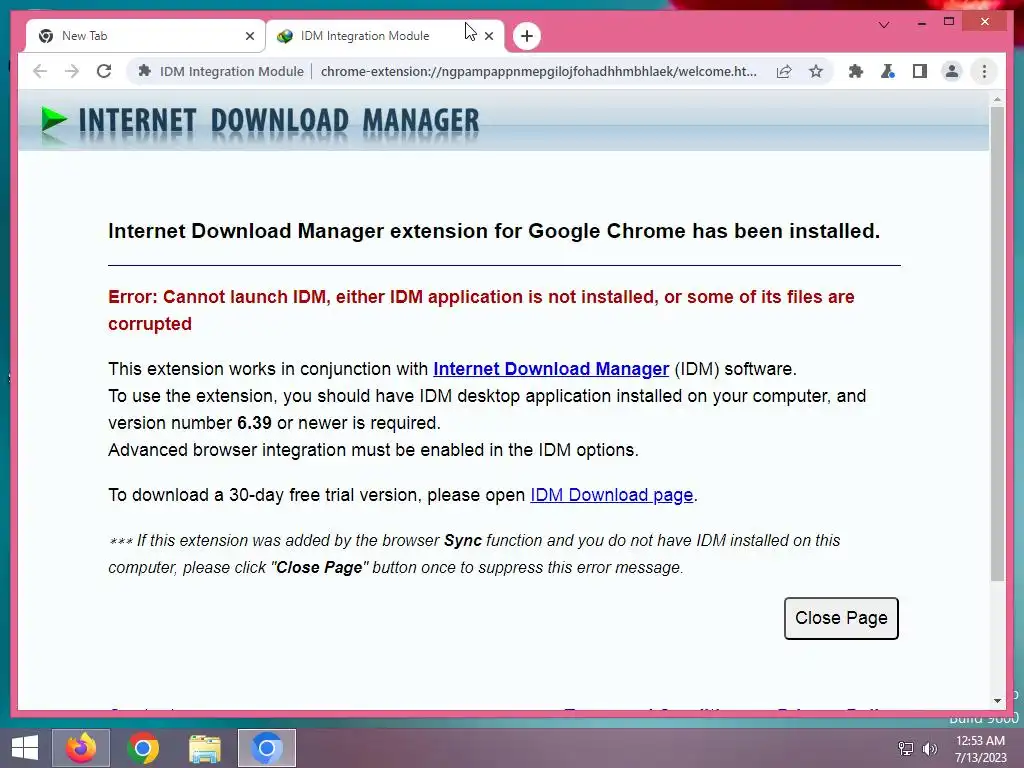Open the Windows Start button
Screen dimensions: 1024x768
click(25, 748)
